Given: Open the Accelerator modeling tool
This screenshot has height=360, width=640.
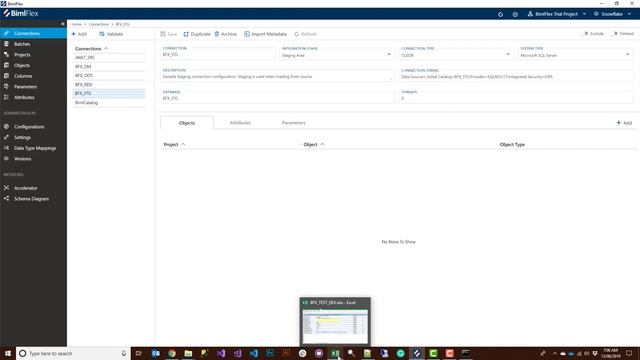Looking at the screenshot, I should click(x=25, y=188).
